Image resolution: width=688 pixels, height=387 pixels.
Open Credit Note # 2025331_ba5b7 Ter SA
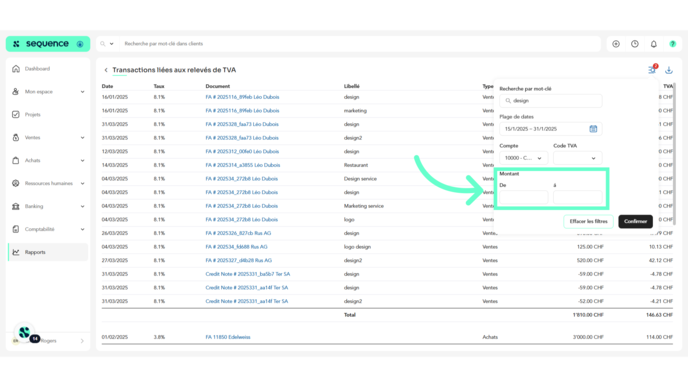(247, 274)
